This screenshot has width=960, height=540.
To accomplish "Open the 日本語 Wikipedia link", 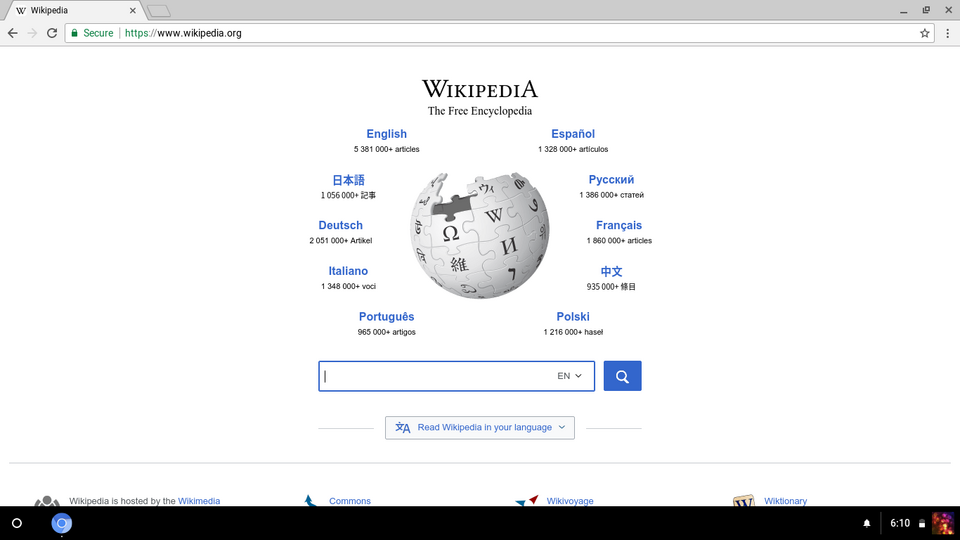I will click(x=348, y=180).
